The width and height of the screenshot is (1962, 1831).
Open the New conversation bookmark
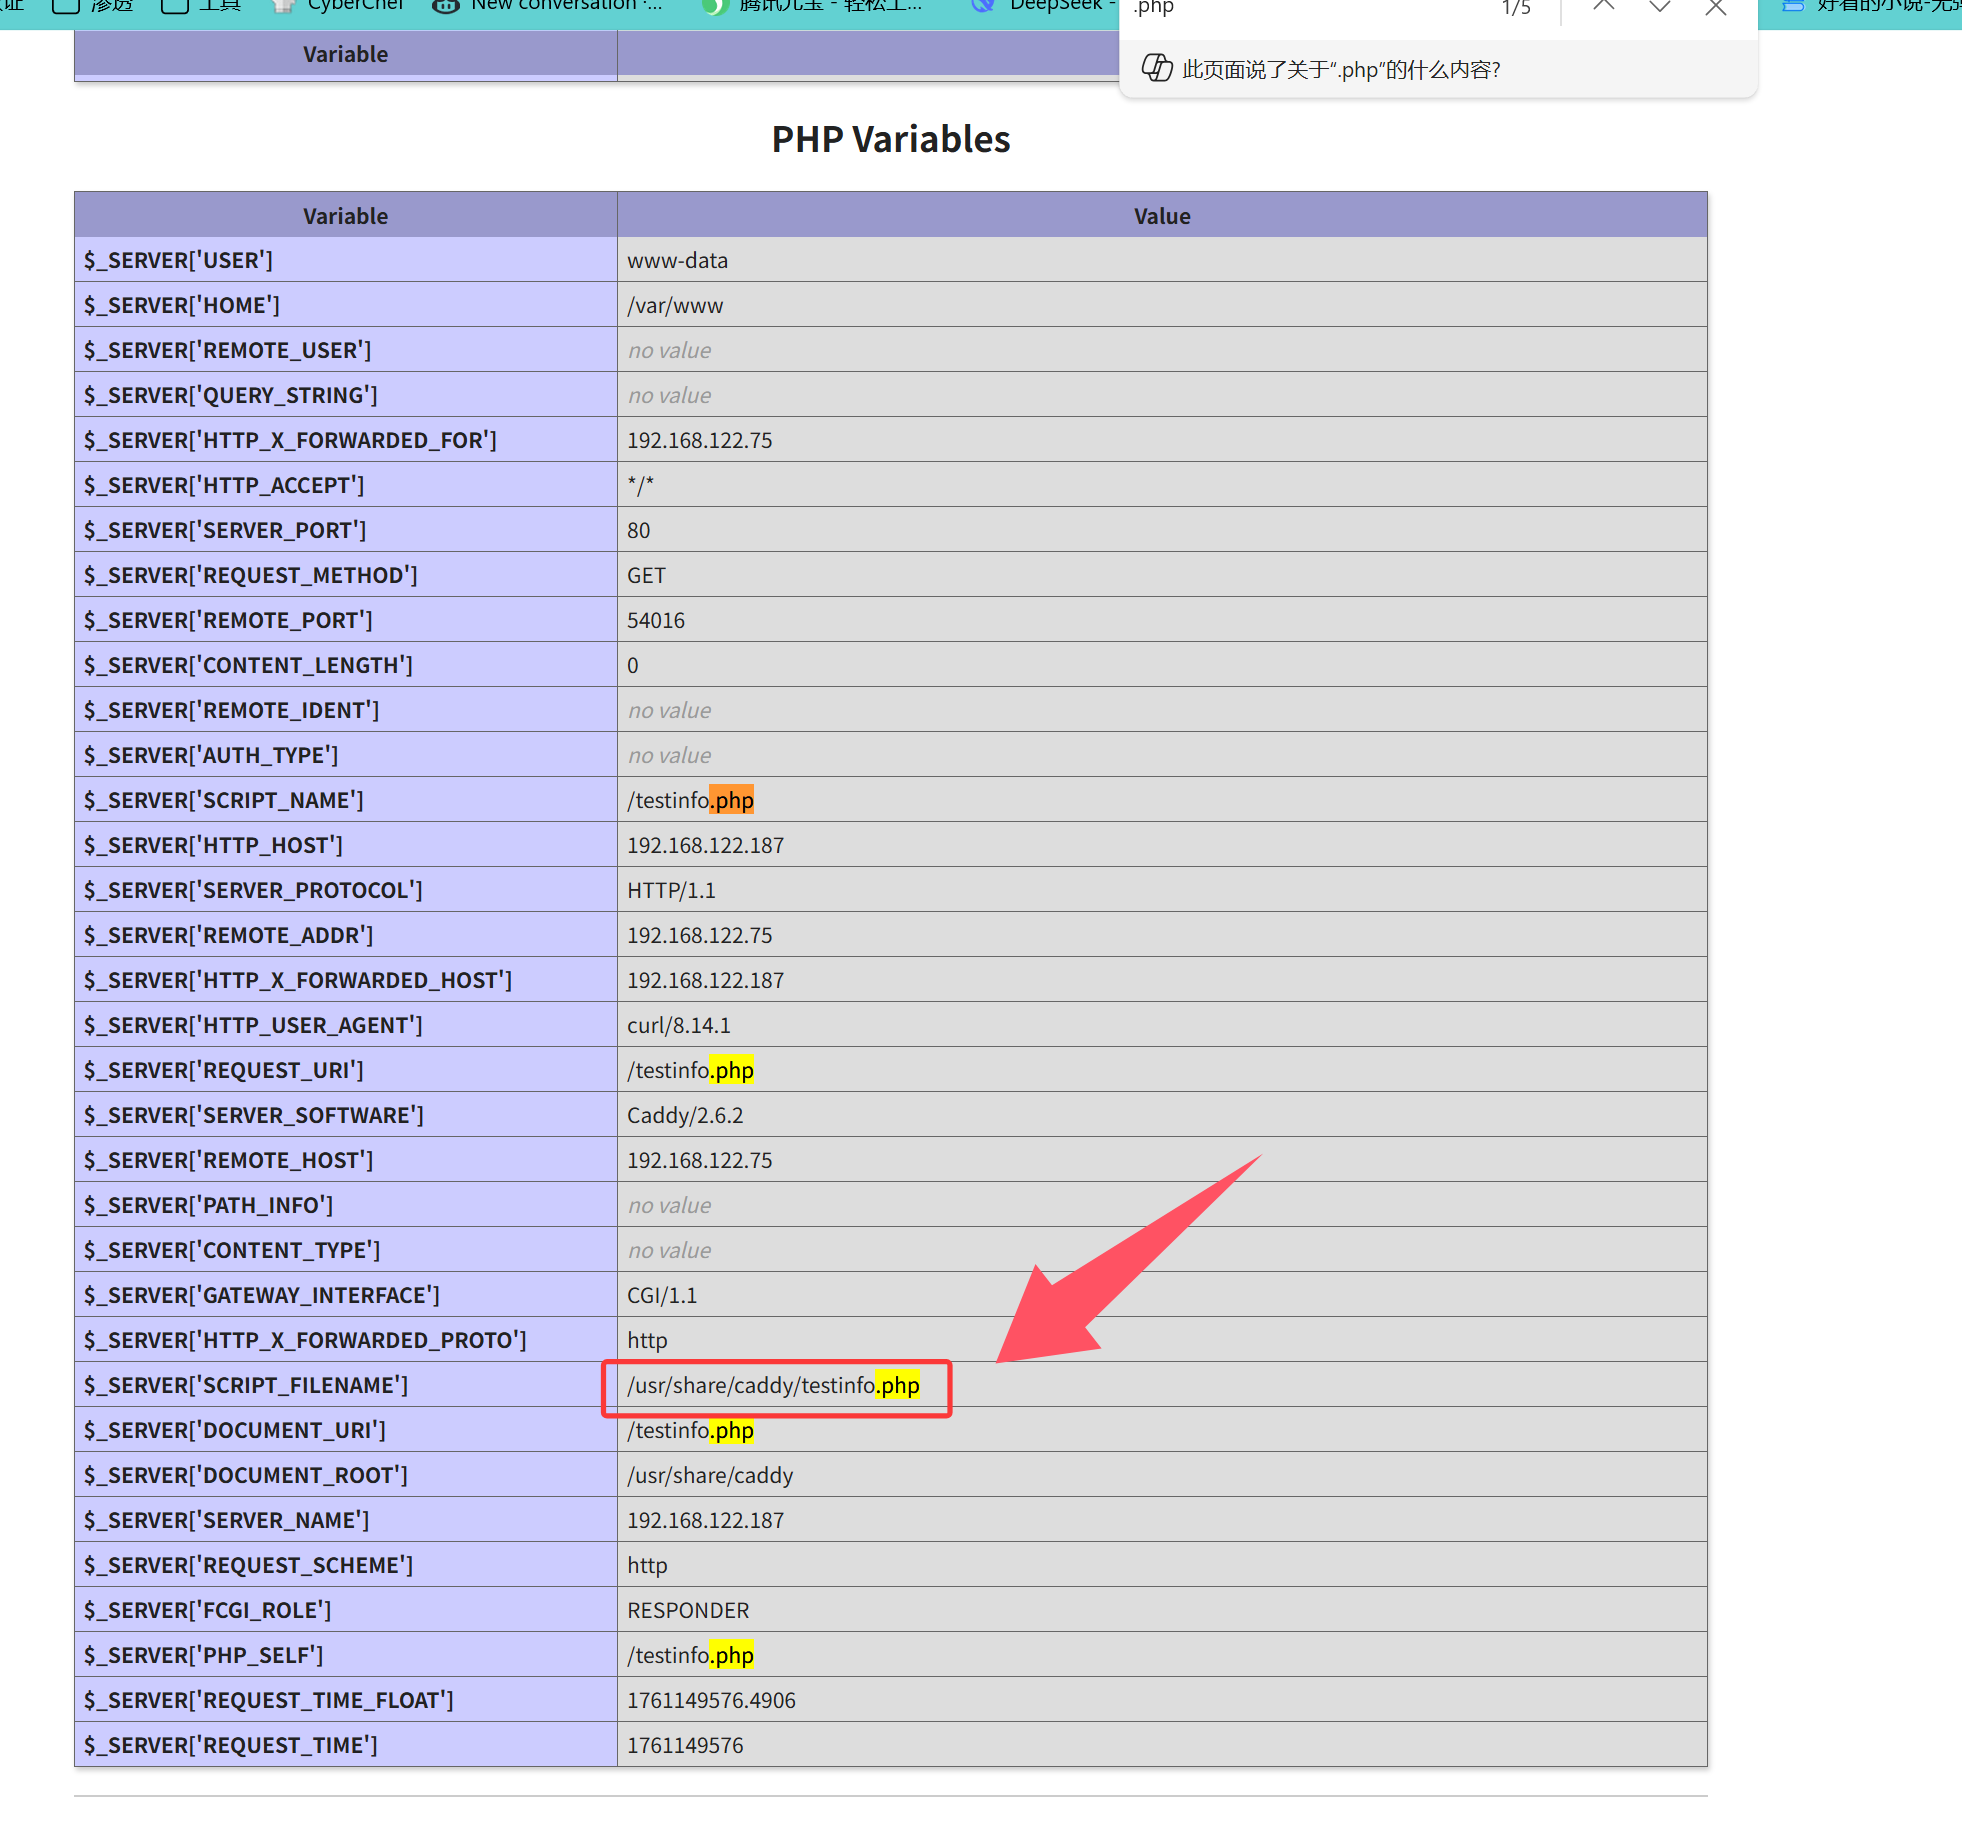[548, 6]
